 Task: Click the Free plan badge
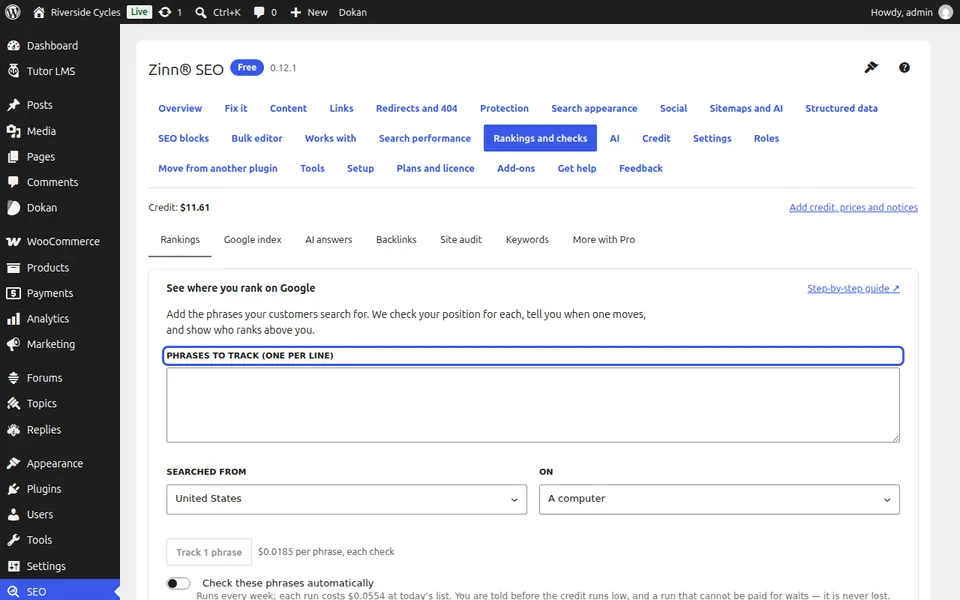pyautogui.click(x=247, y=67)
